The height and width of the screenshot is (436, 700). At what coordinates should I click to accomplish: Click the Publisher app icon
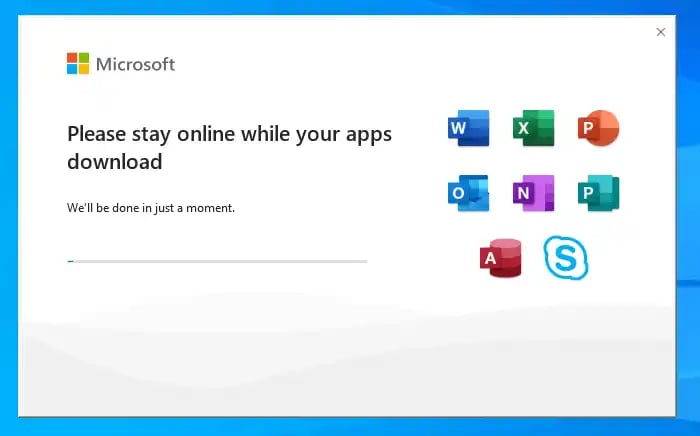(598, 193)
